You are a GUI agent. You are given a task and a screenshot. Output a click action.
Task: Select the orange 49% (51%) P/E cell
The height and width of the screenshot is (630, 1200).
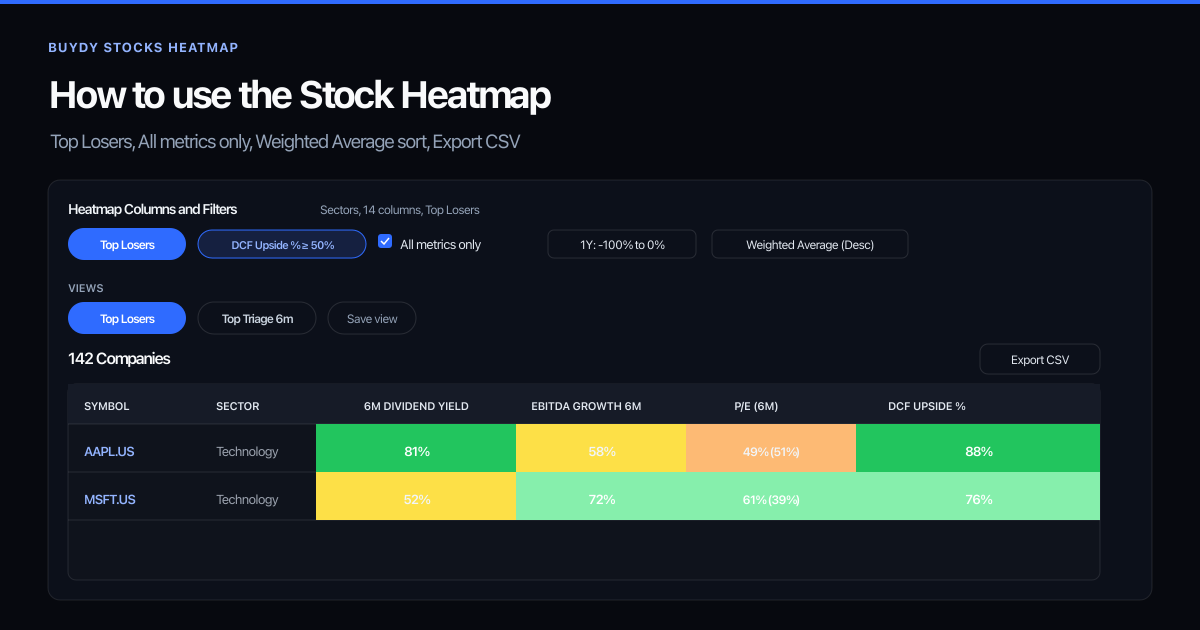click(x=771, y=448)
